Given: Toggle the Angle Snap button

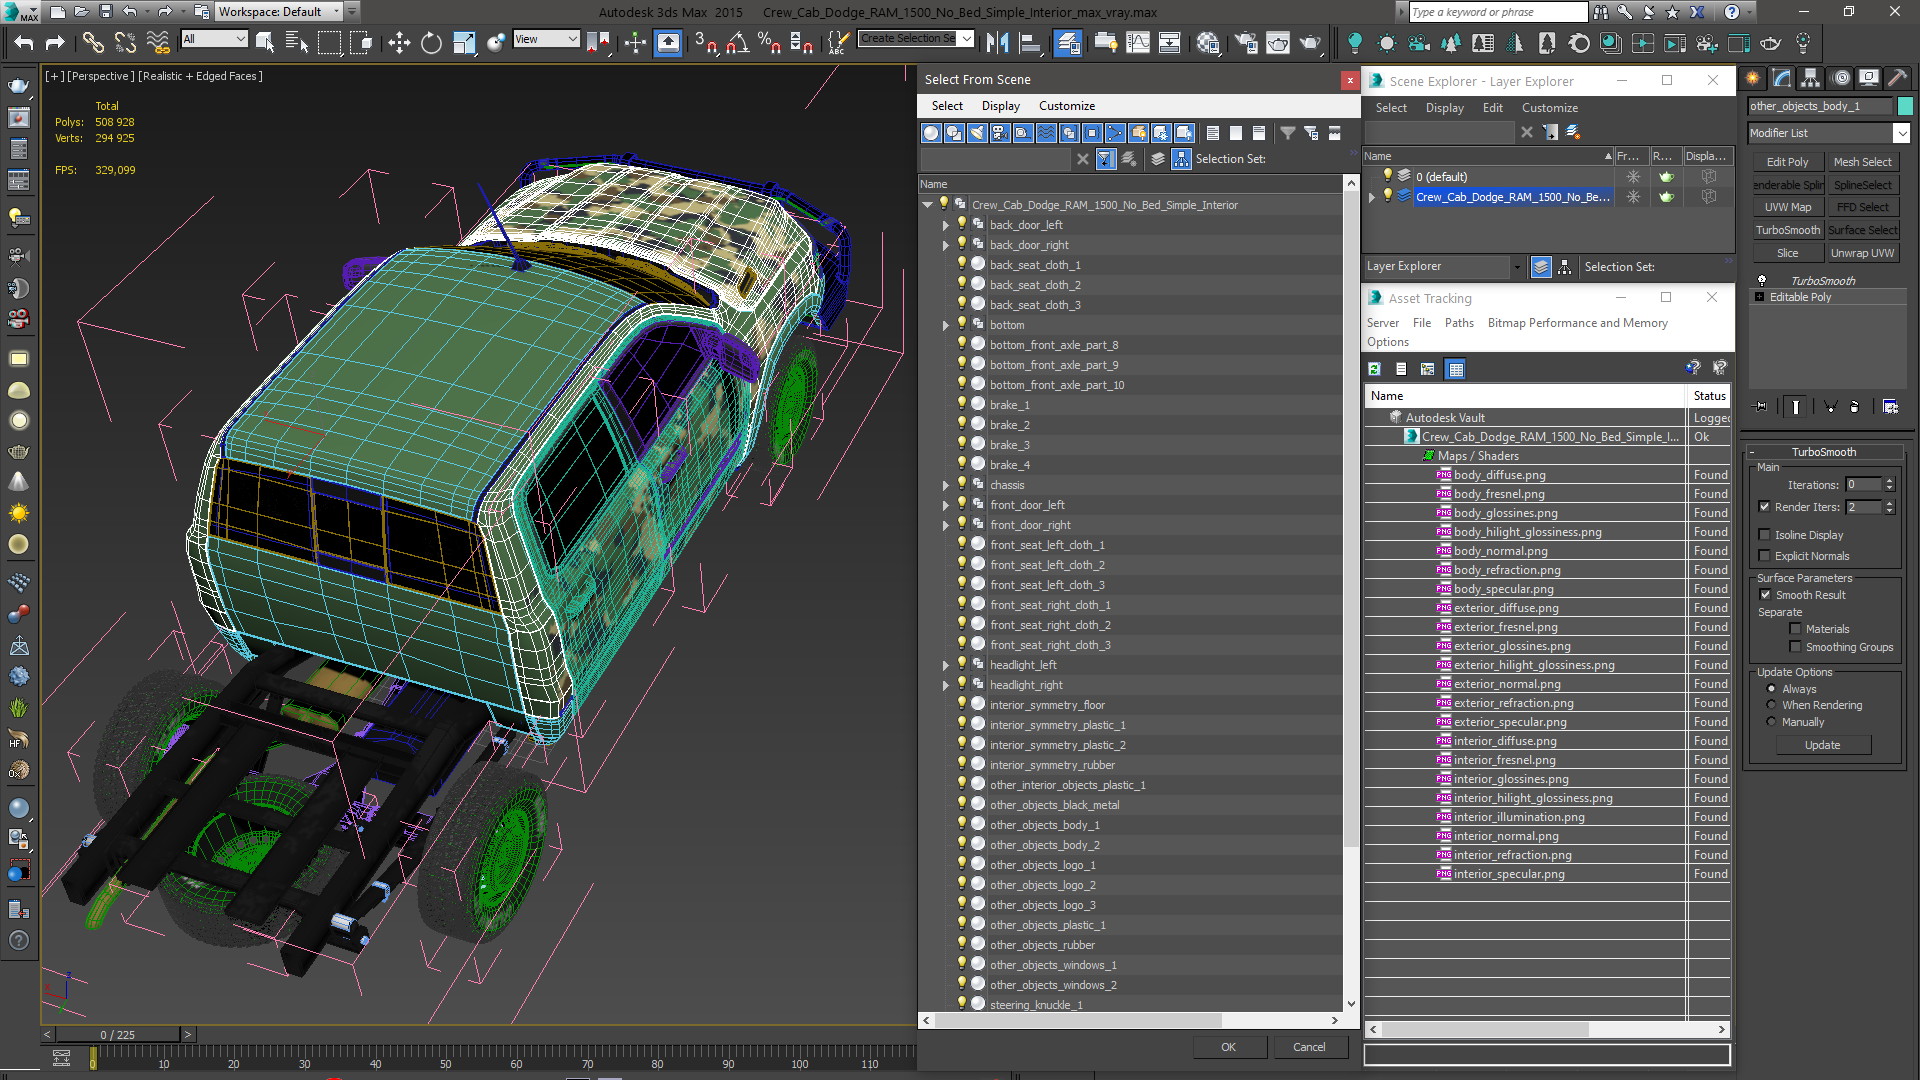Looking at the screenshot, I should coord(737,42).
